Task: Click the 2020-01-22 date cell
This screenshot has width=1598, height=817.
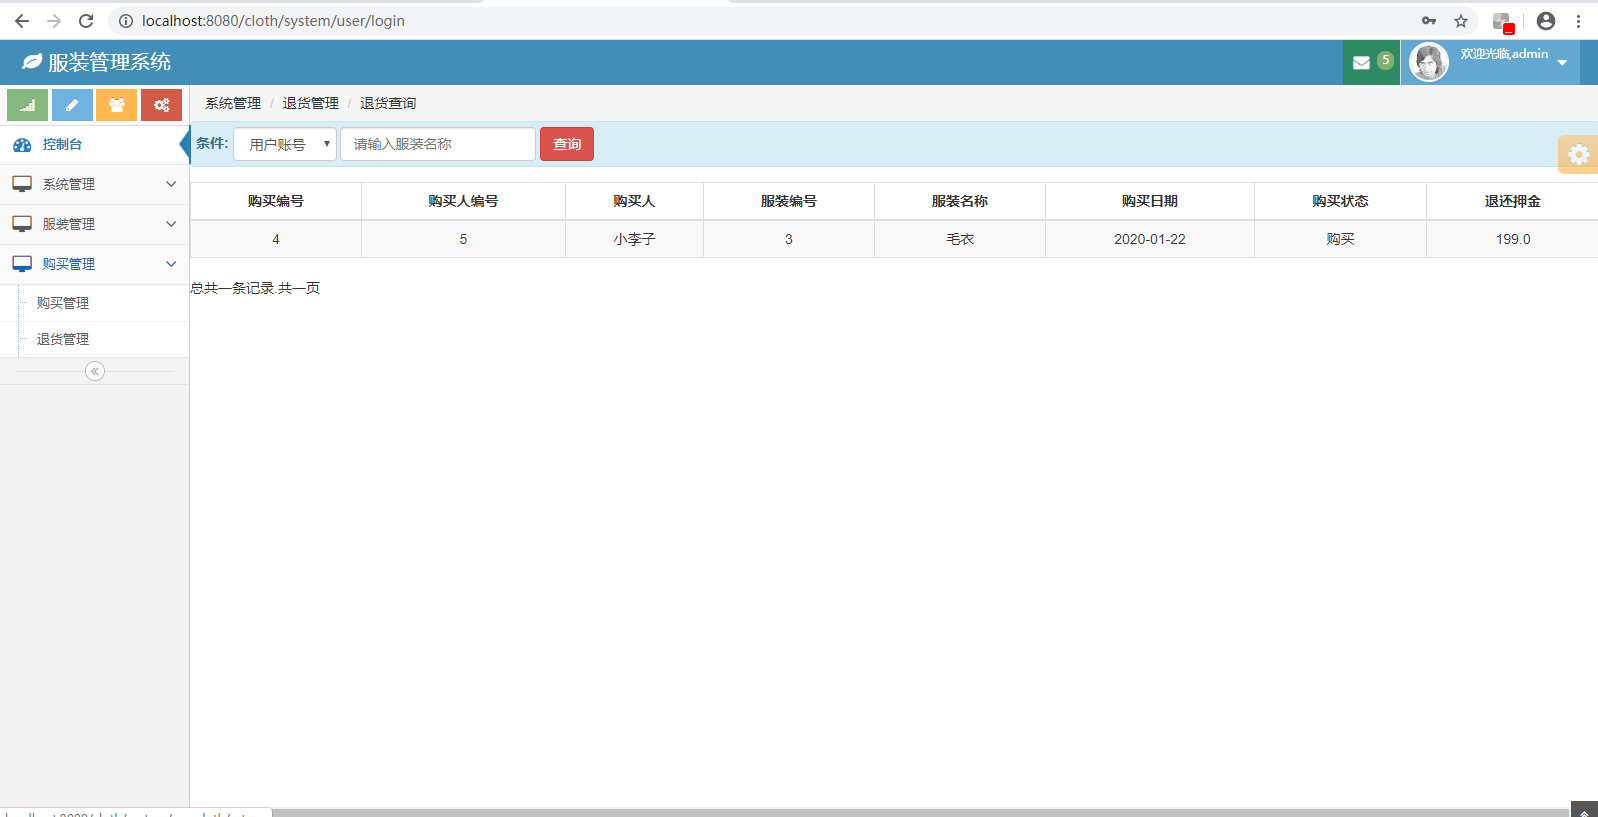Action: tap(1150, 239)
